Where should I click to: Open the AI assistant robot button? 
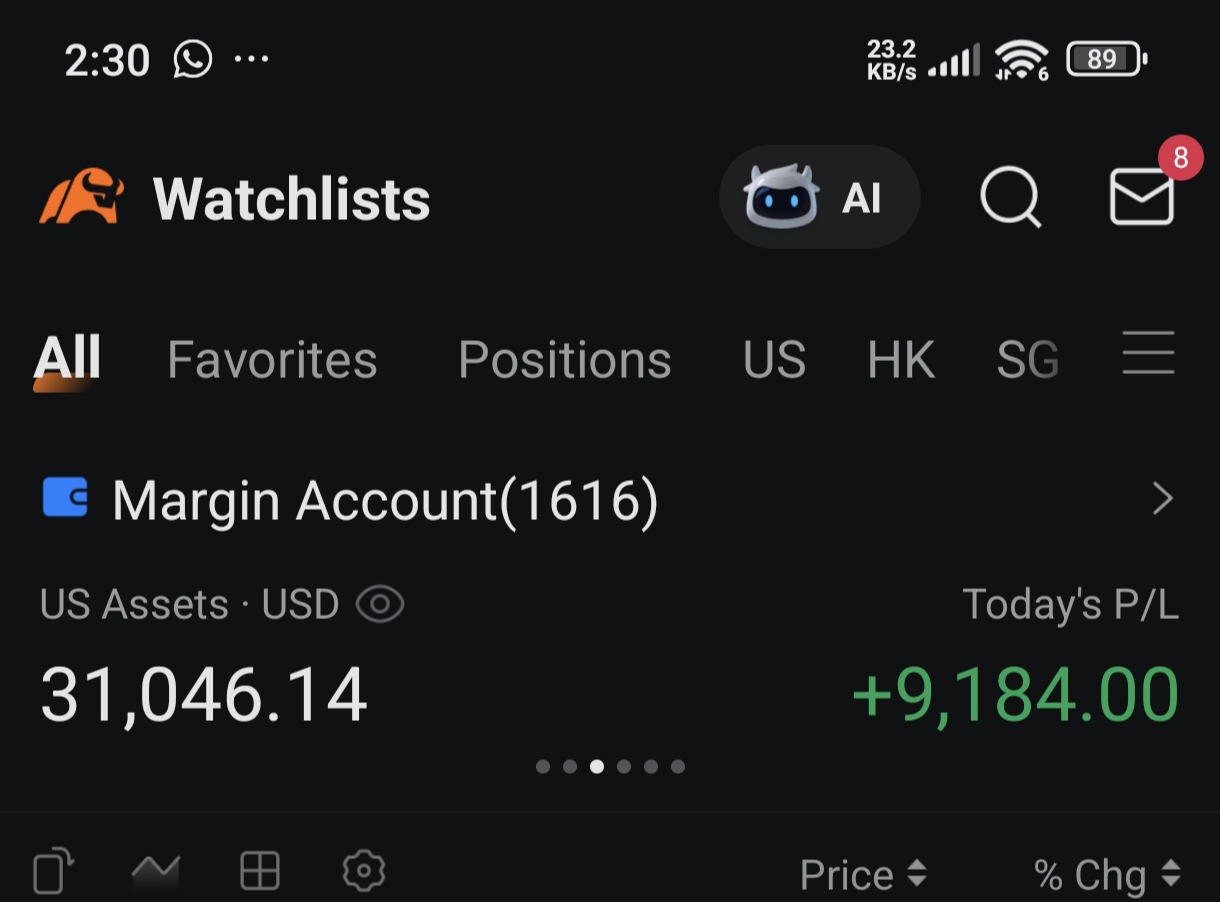tap(819, 197)
